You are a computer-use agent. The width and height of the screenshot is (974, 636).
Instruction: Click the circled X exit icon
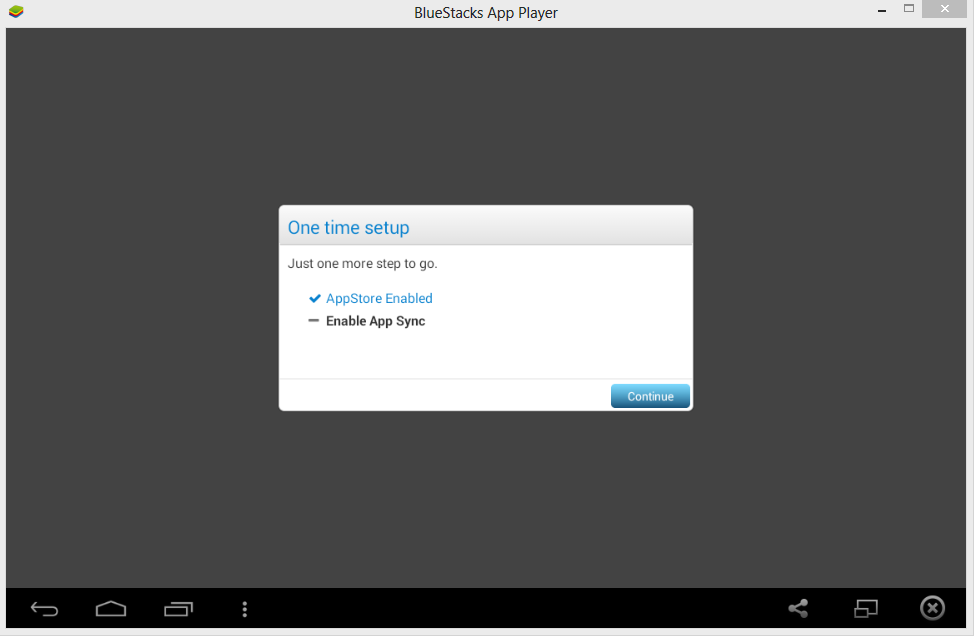click(x=932, y=608)
